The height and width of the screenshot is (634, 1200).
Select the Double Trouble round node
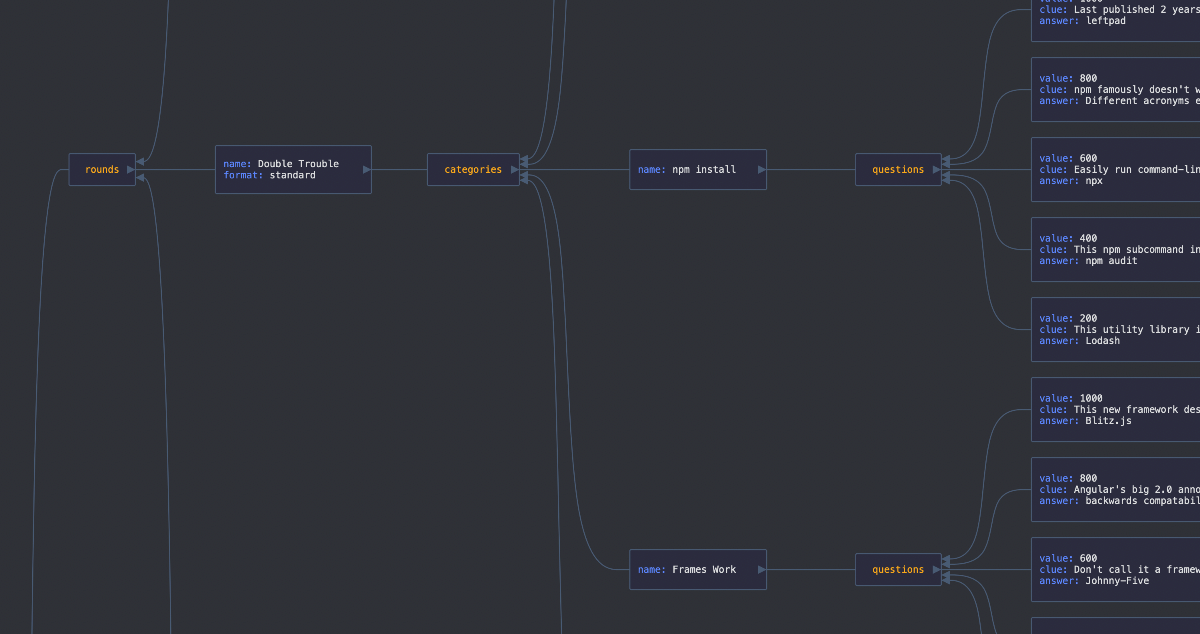[290, 170]
